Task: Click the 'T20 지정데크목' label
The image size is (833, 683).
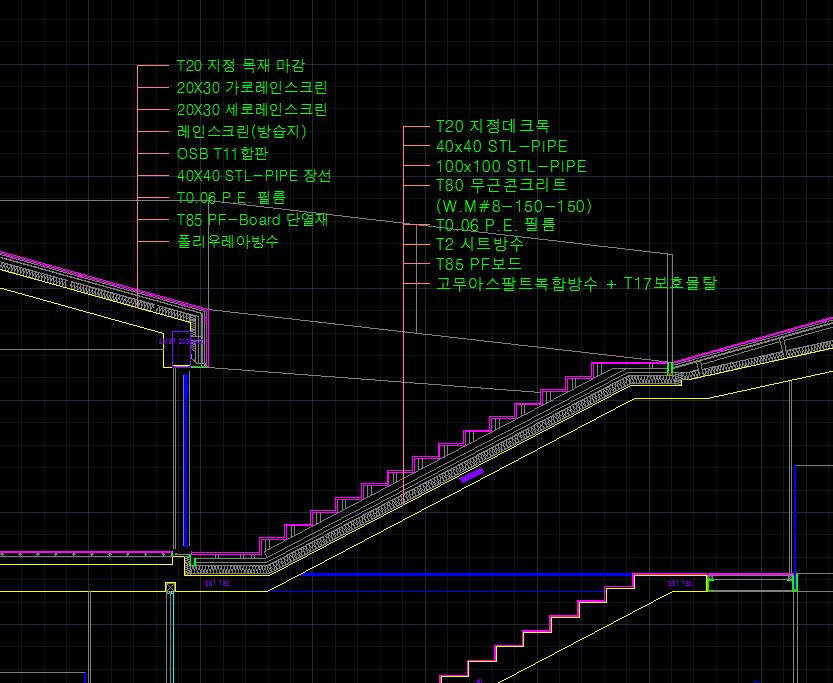Action: coord(492,127)
